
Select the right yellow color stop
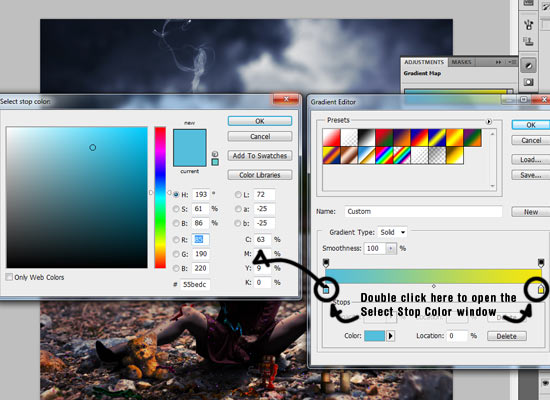tap(541, 289)
